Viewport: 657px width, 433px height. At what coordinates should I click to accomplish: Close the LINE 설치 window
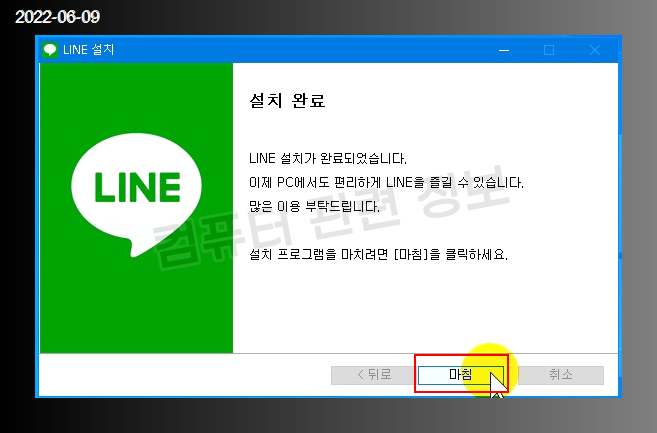click(595, 50)
